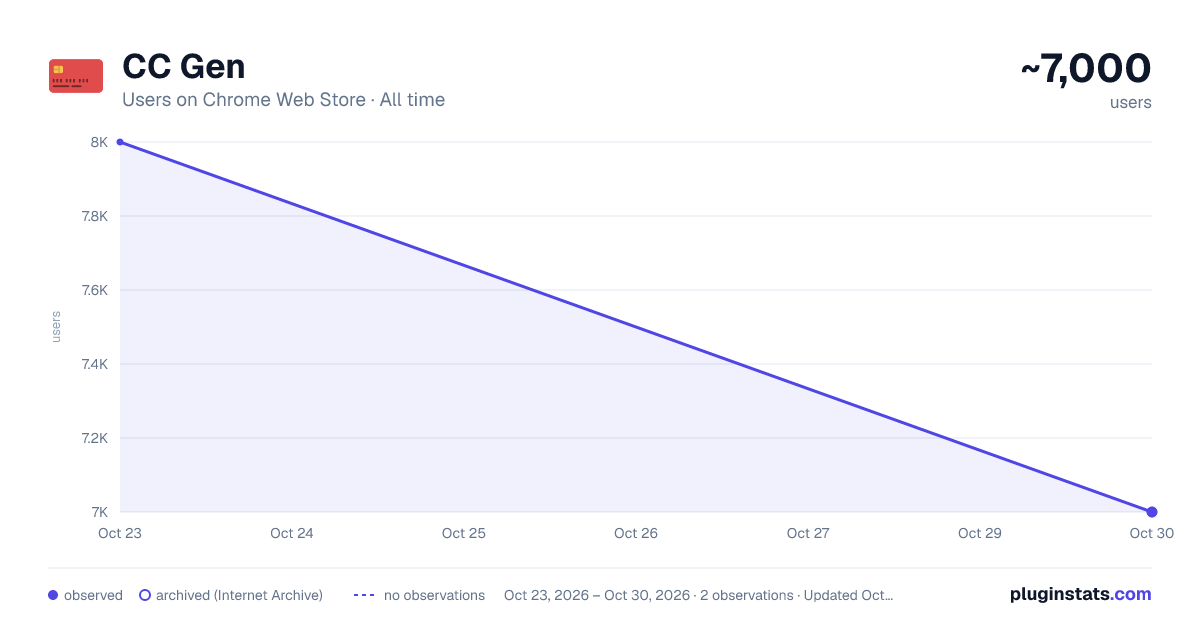Select the Oct 30 data point at 7K
The height and width of the screenshot is (630, 1200).
1152,512
